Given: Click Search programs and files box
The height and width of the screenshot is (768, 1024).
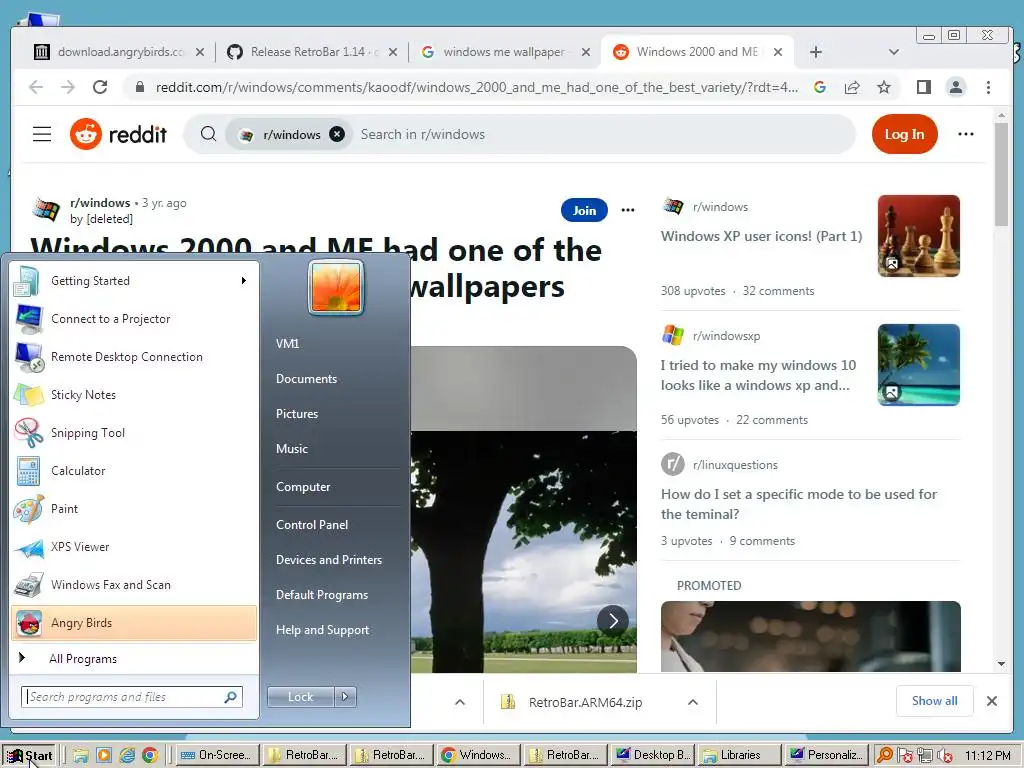Looking at the screenshot, I should point(132,697).
